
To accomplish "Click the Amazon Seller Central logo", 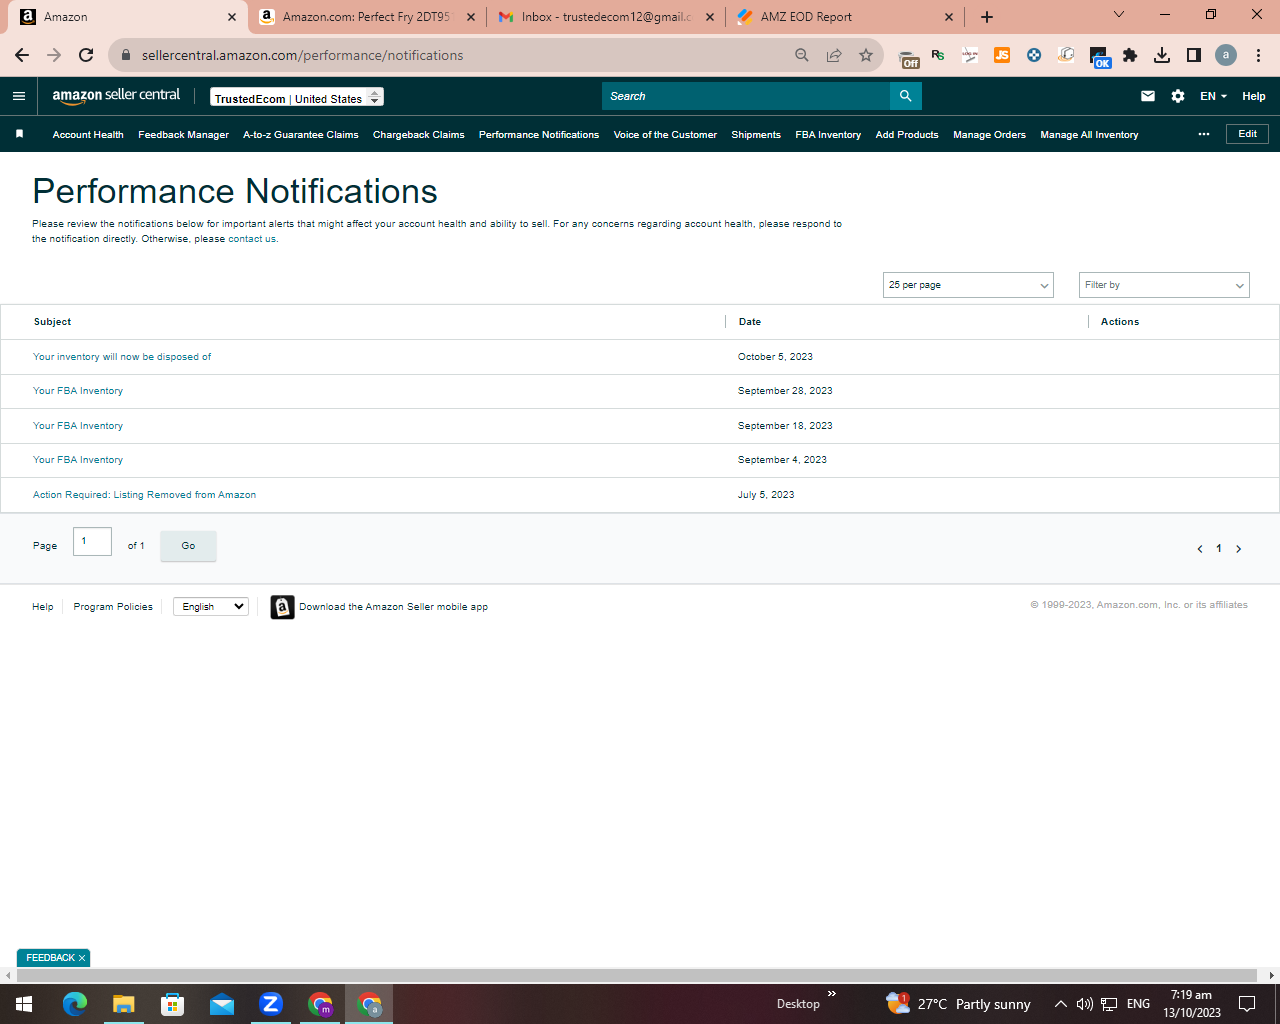I will click(x=116, y=96).
